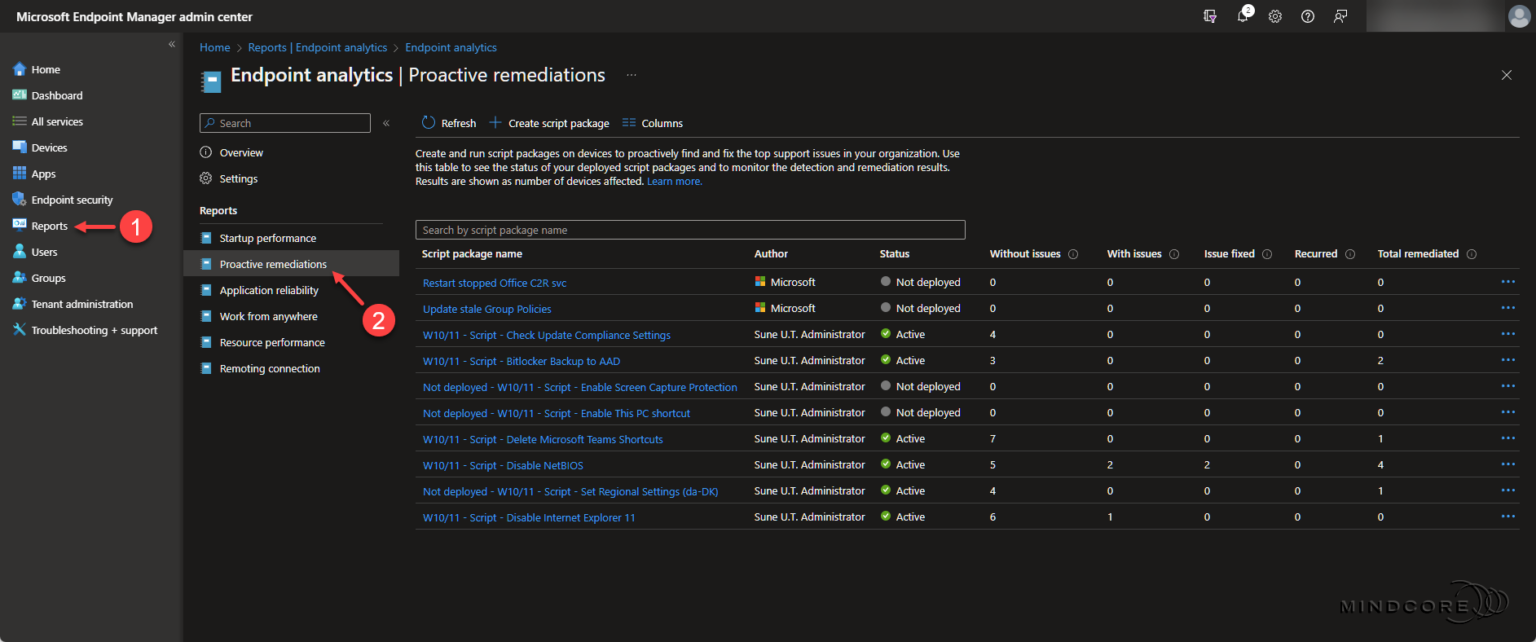
Task: Show info tooltip for Without issues
Action: click(1073, 254)
